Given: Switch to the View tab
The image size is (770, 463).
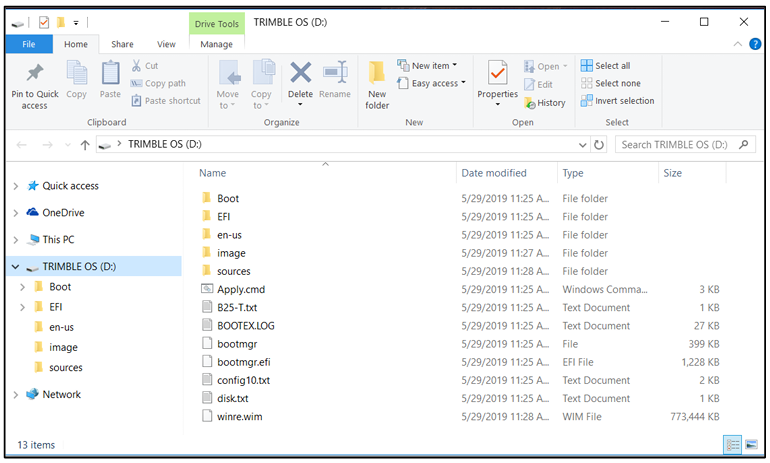Looking at the screenshot, I should (x=166, y=44).
